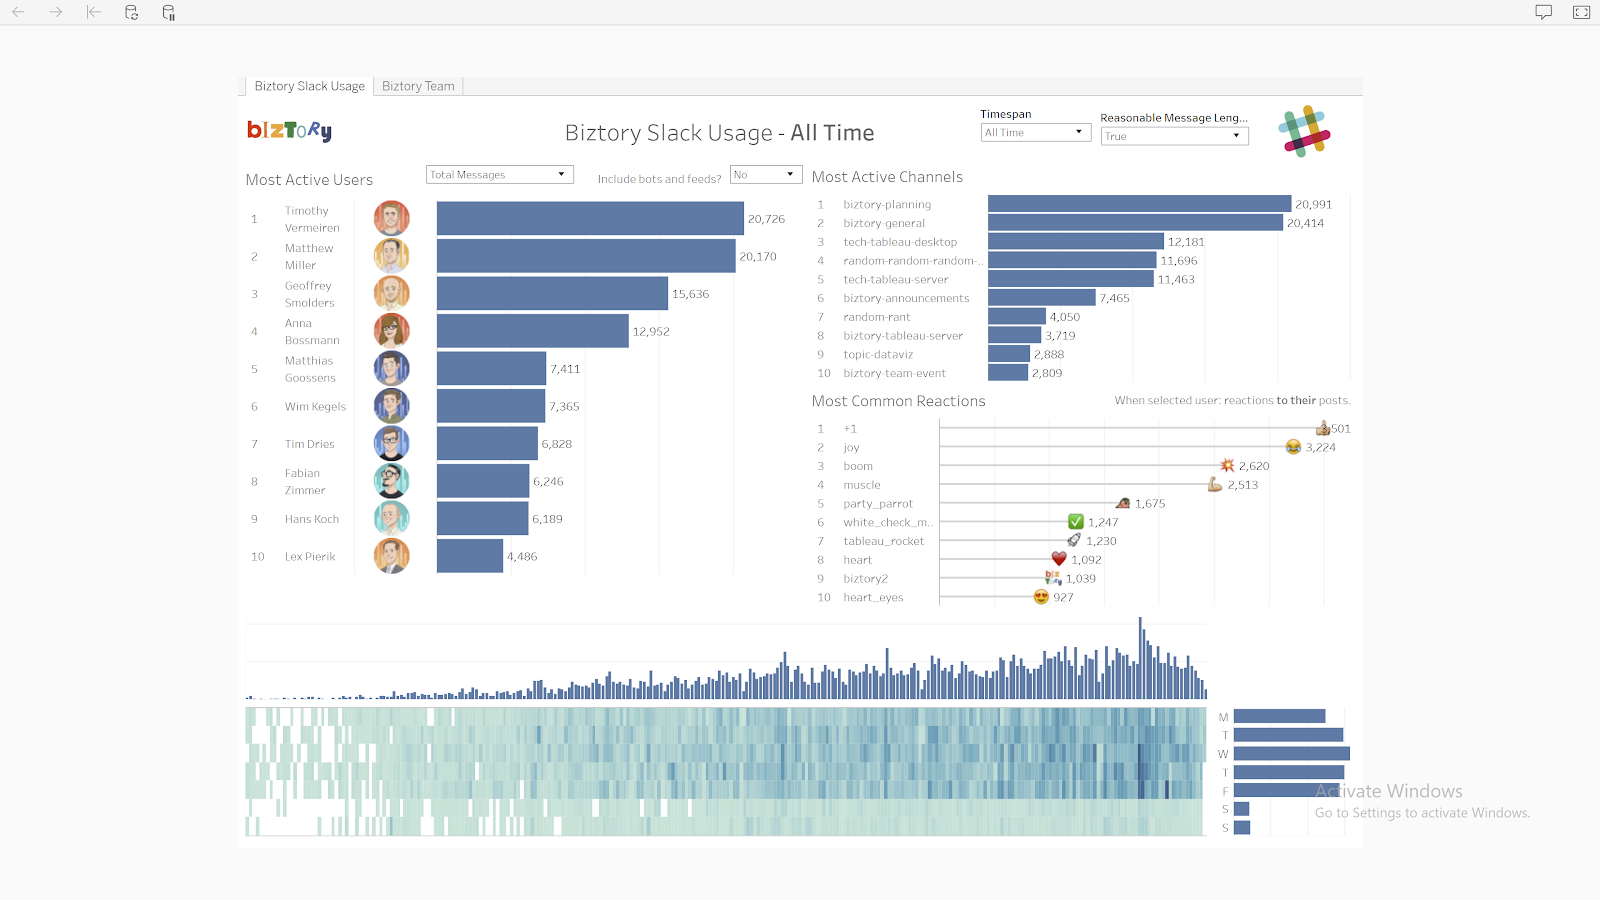Select Anna Bossmann's 12,952 message bar
The height and width of the screenshot is (900, 1600).
click(533, 331)
